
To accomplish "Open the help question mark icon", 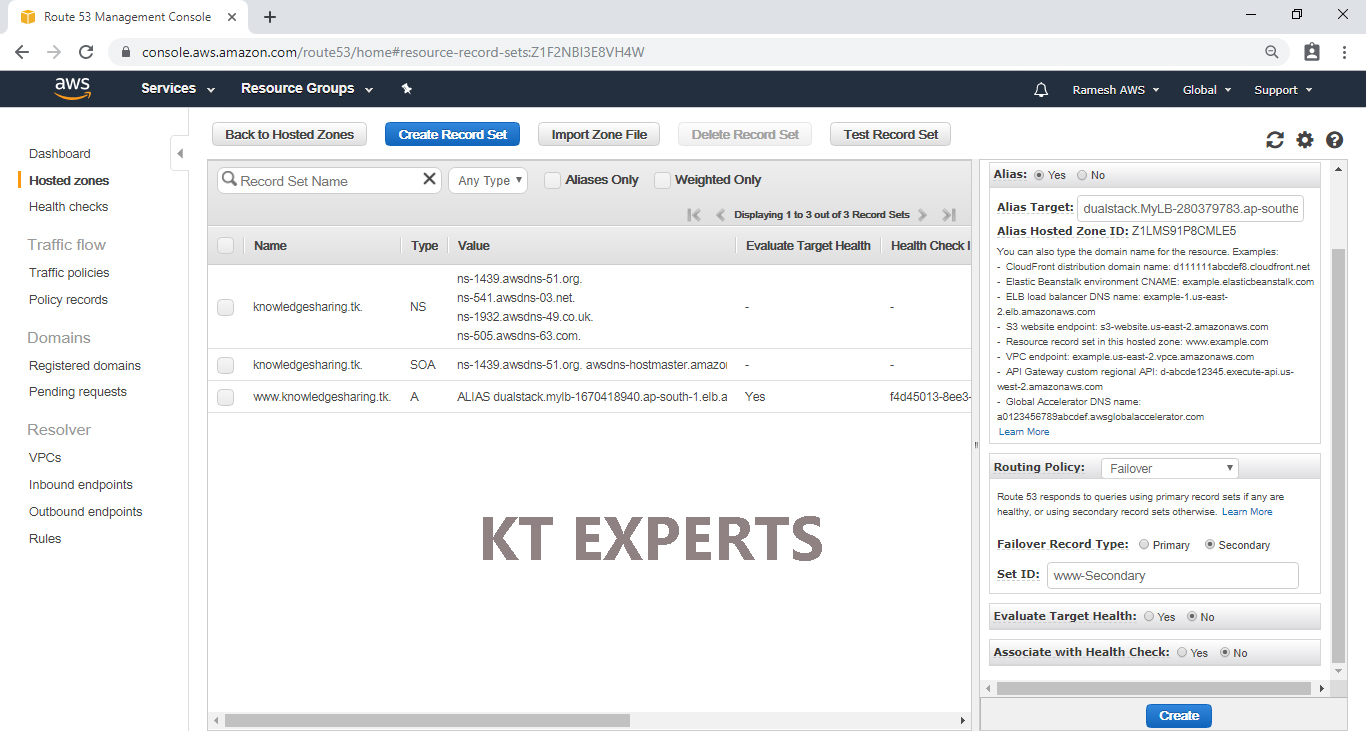I will pyautogui.click(x=1334, y=140).
